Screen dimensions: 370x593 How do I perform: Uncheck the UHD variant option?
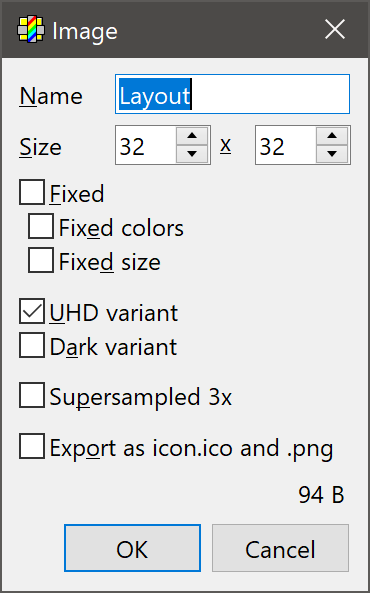32,311
